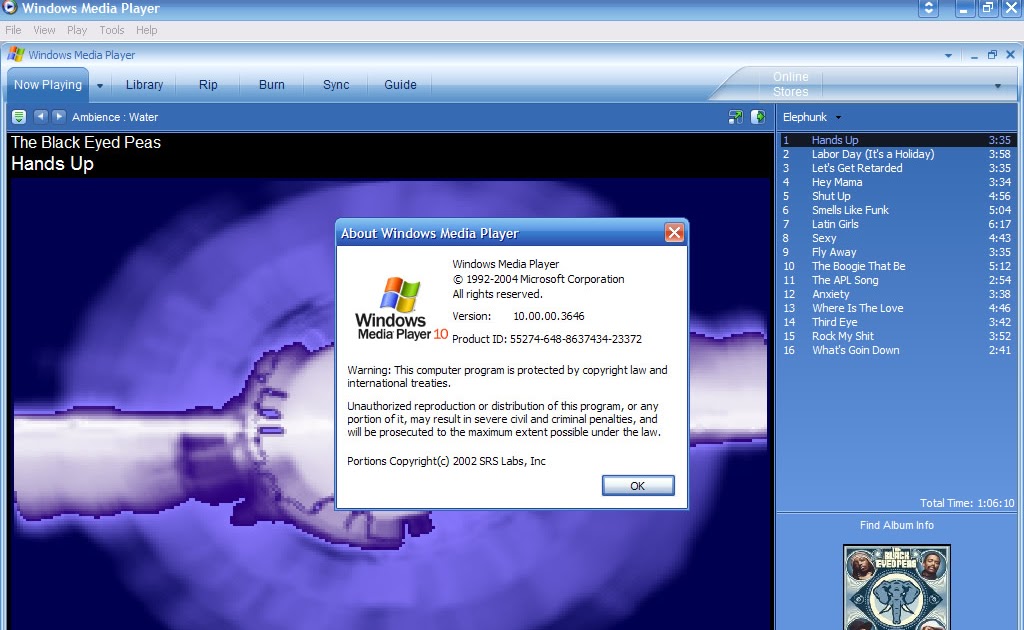Click the Windows flag logo in inner title bar
This screenshot has height=630, width=1024.
pyautogui.click(x=16, y=55)
